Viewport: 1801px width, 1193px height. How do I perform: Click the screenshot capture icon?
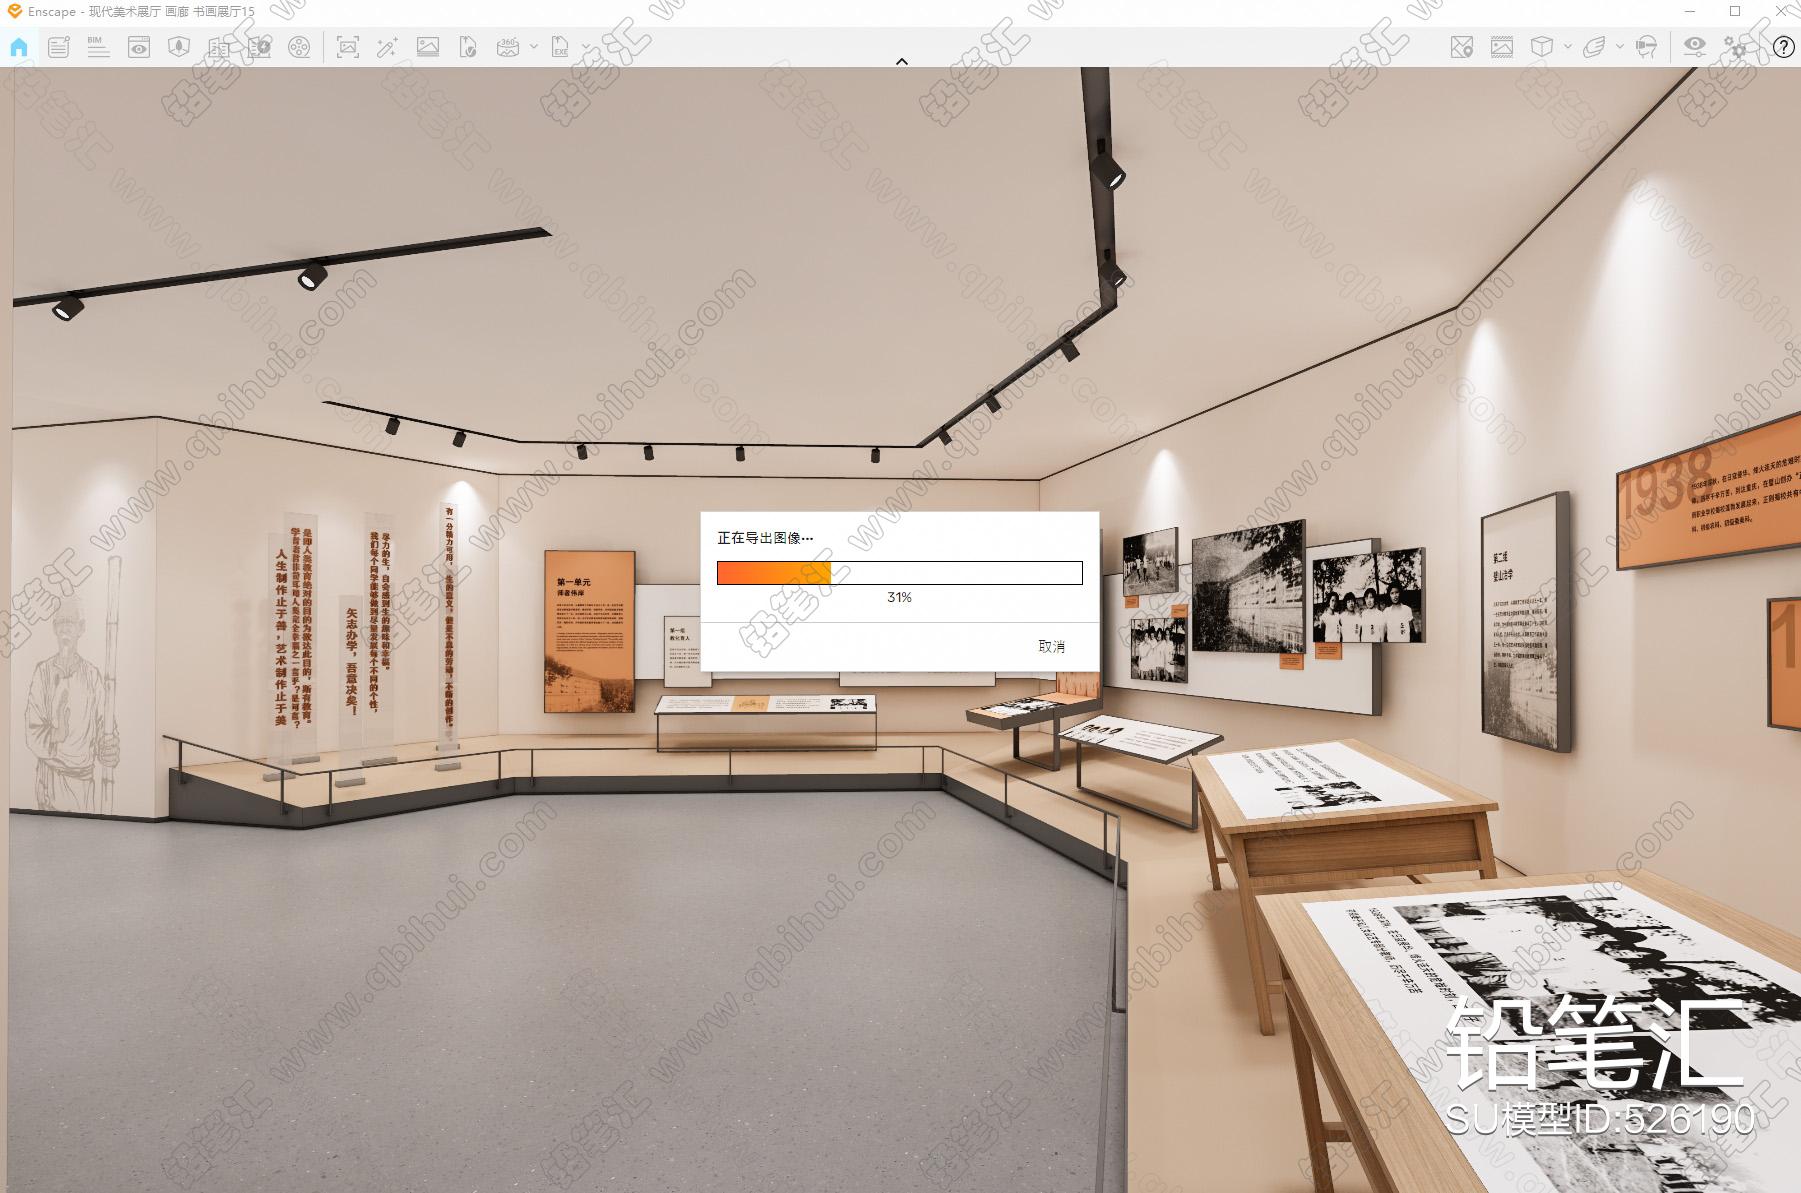pos(348,47)
